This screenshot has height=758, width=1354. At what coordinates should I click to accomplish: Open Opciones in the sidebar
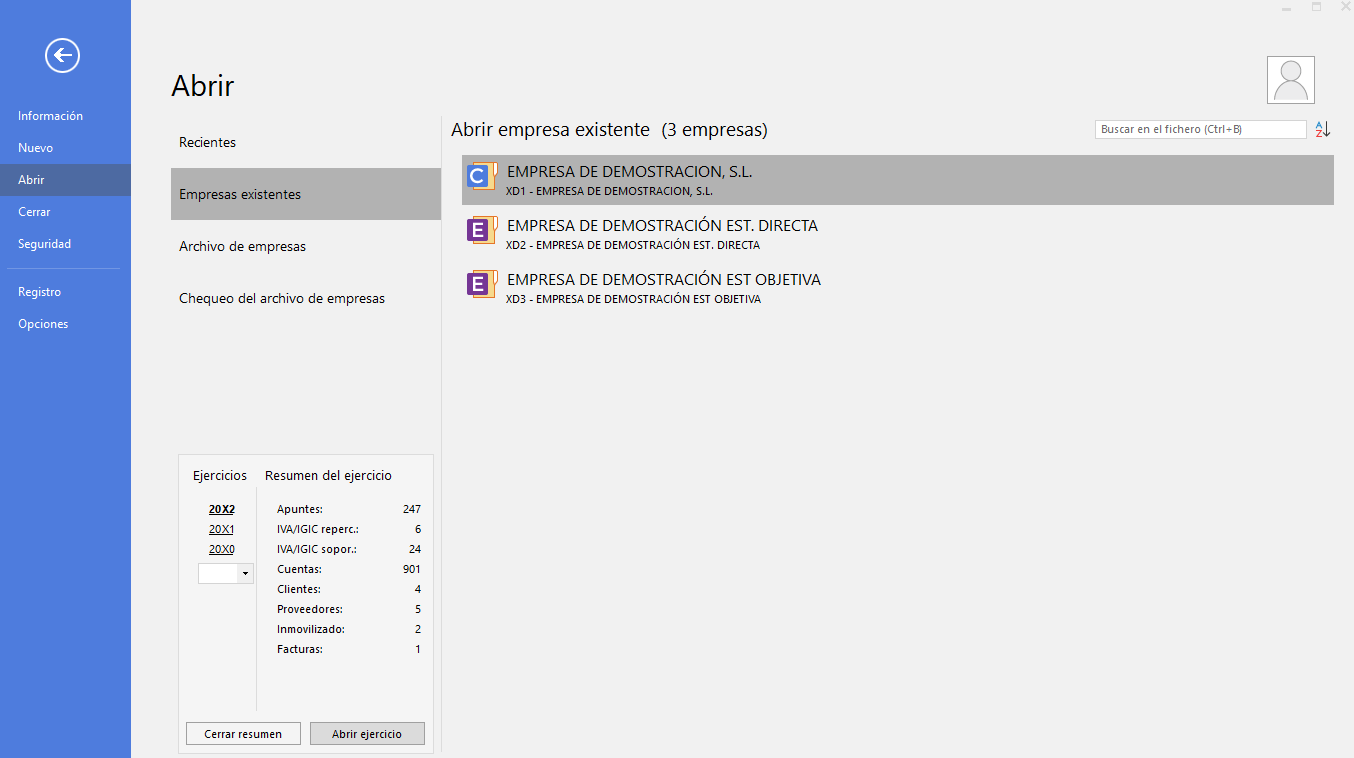pos(65,324)
